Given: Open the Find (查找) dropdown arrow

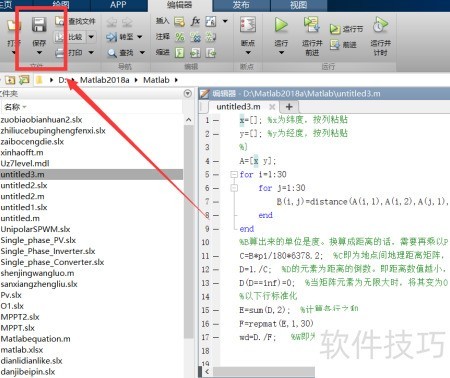Looking at the screenshot, I should pyautogui.click(x=142, y=53).
